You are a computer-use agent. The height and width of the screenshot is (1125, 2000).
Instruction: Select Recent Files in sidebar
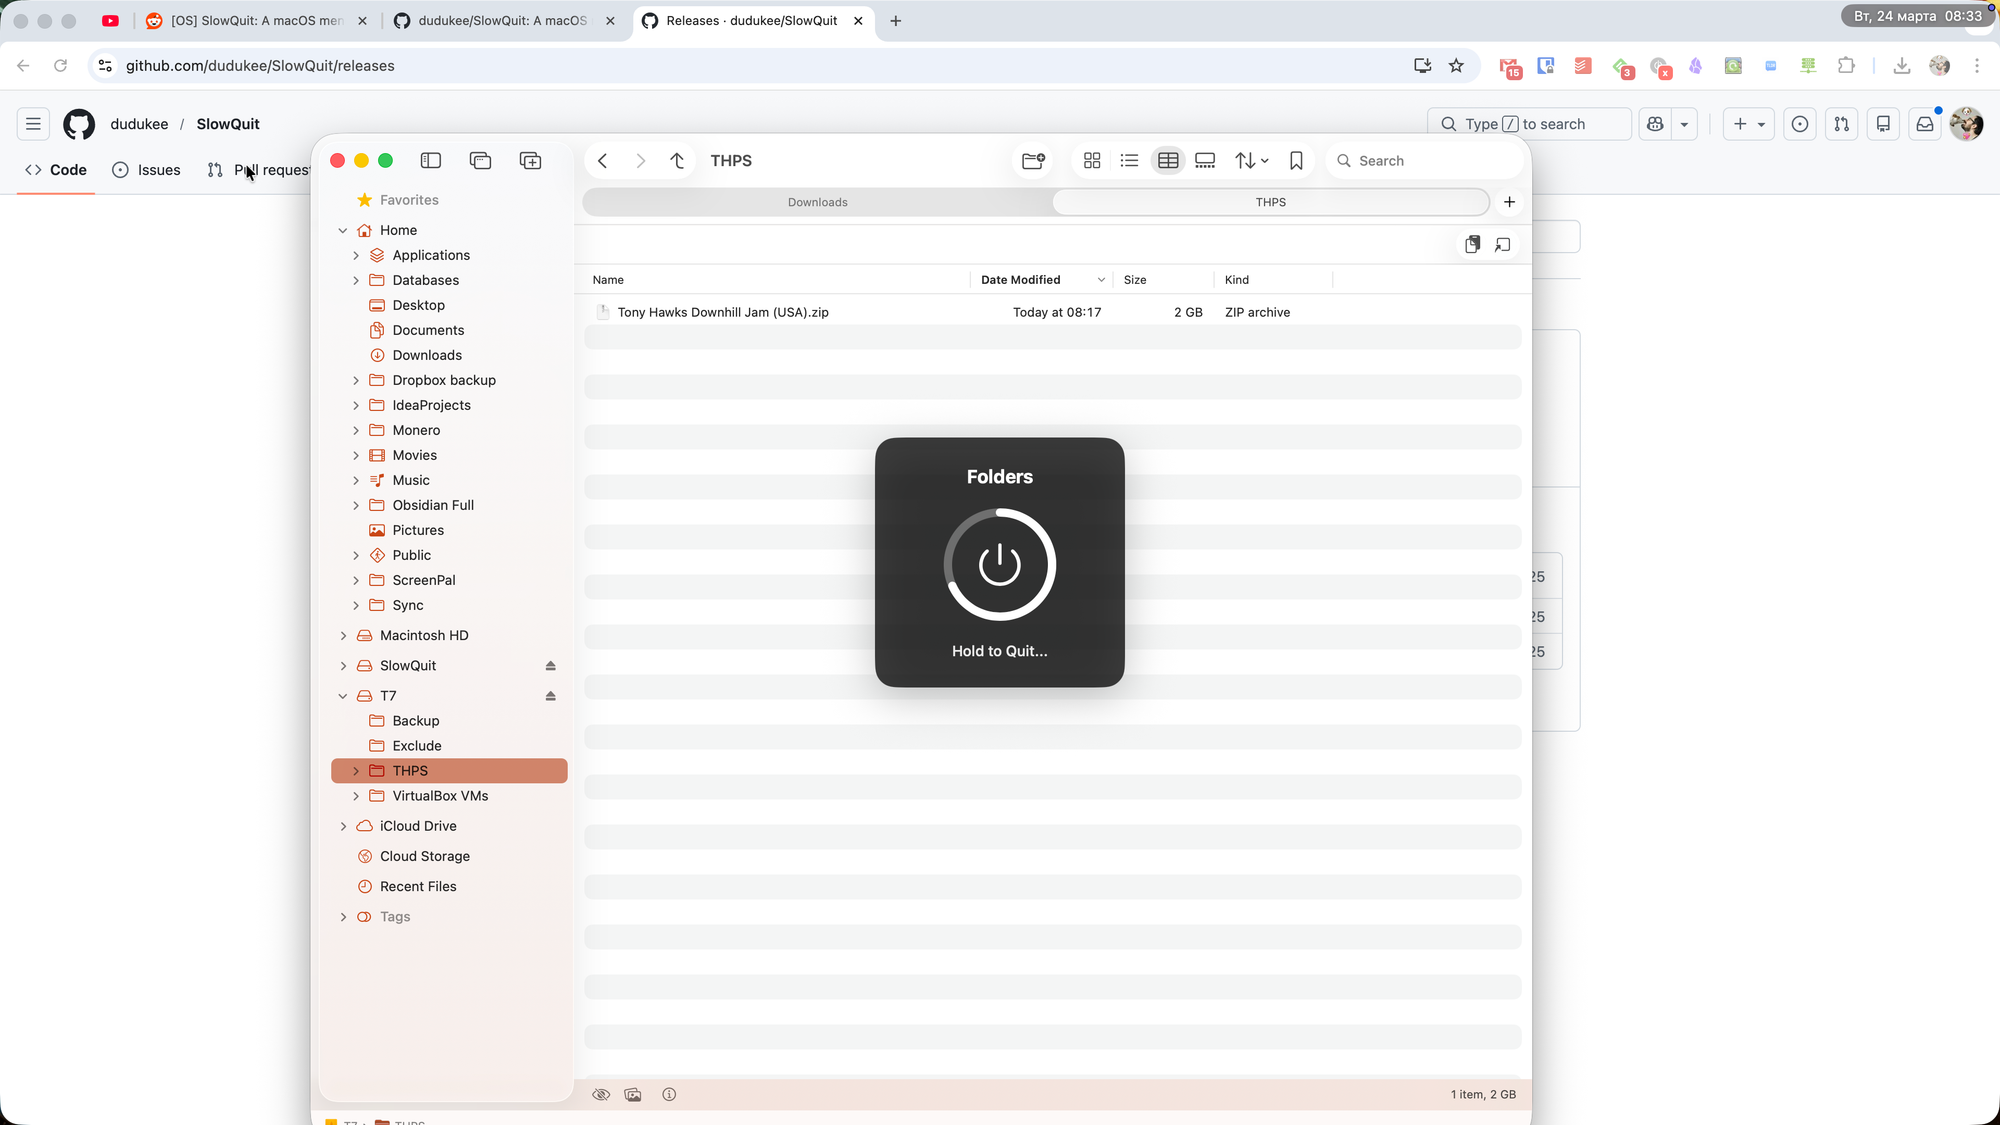418,887
